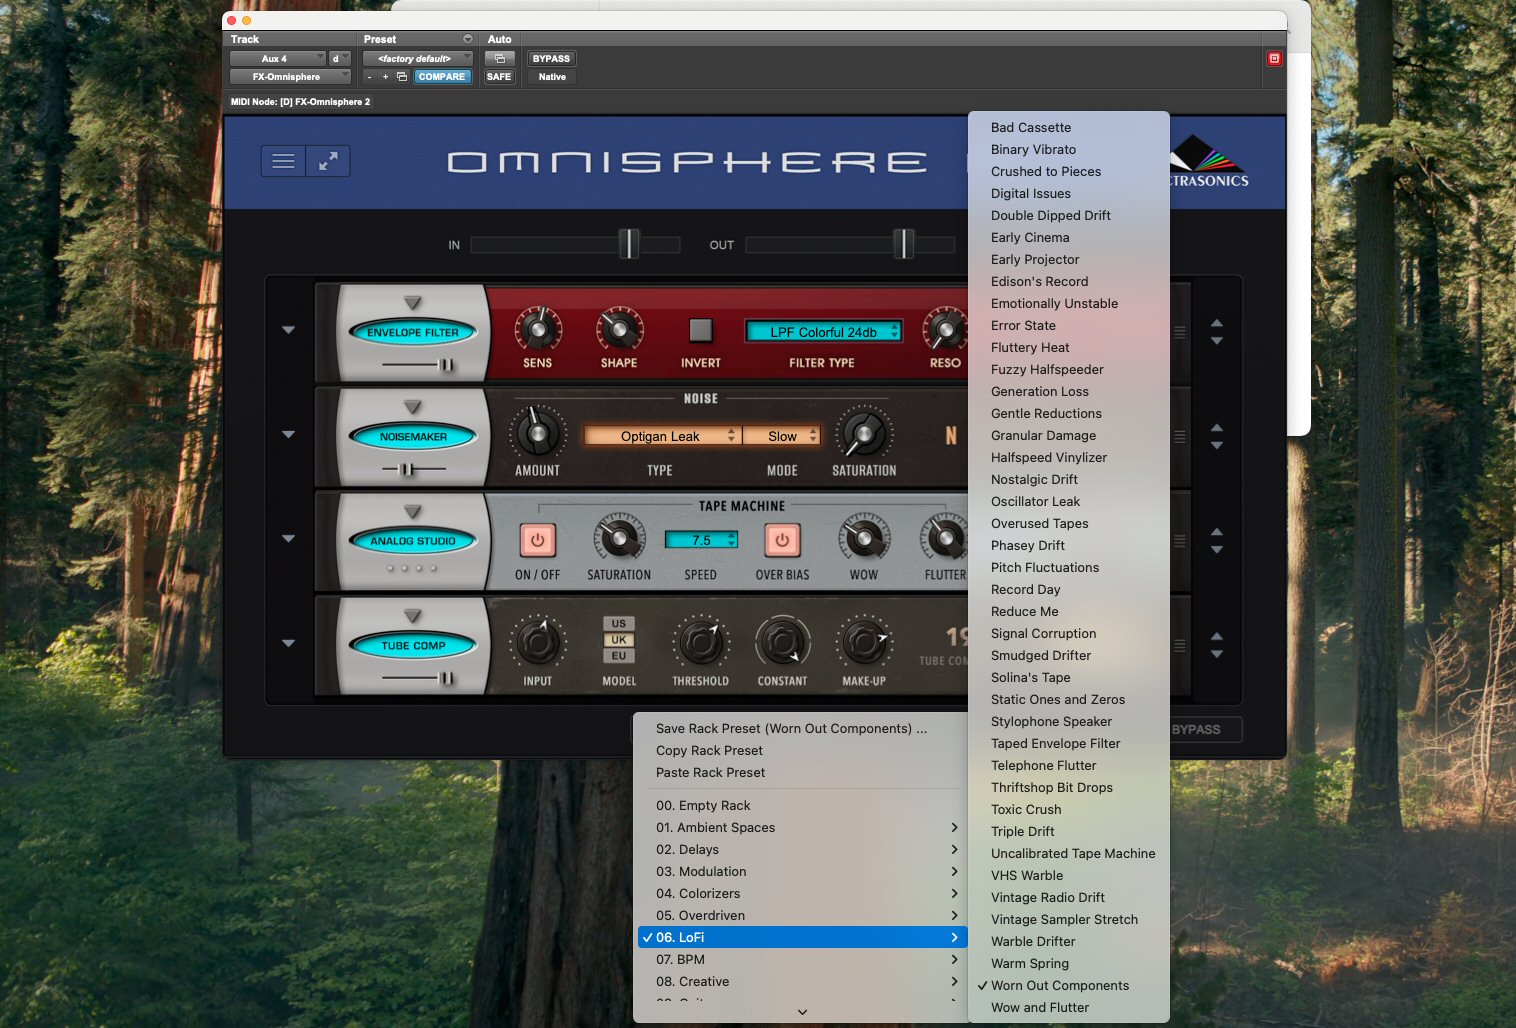This screenshot has height=1028, width=1516.
Task: Toggle the Over Bias power button
Action: [x=782, y=540]
